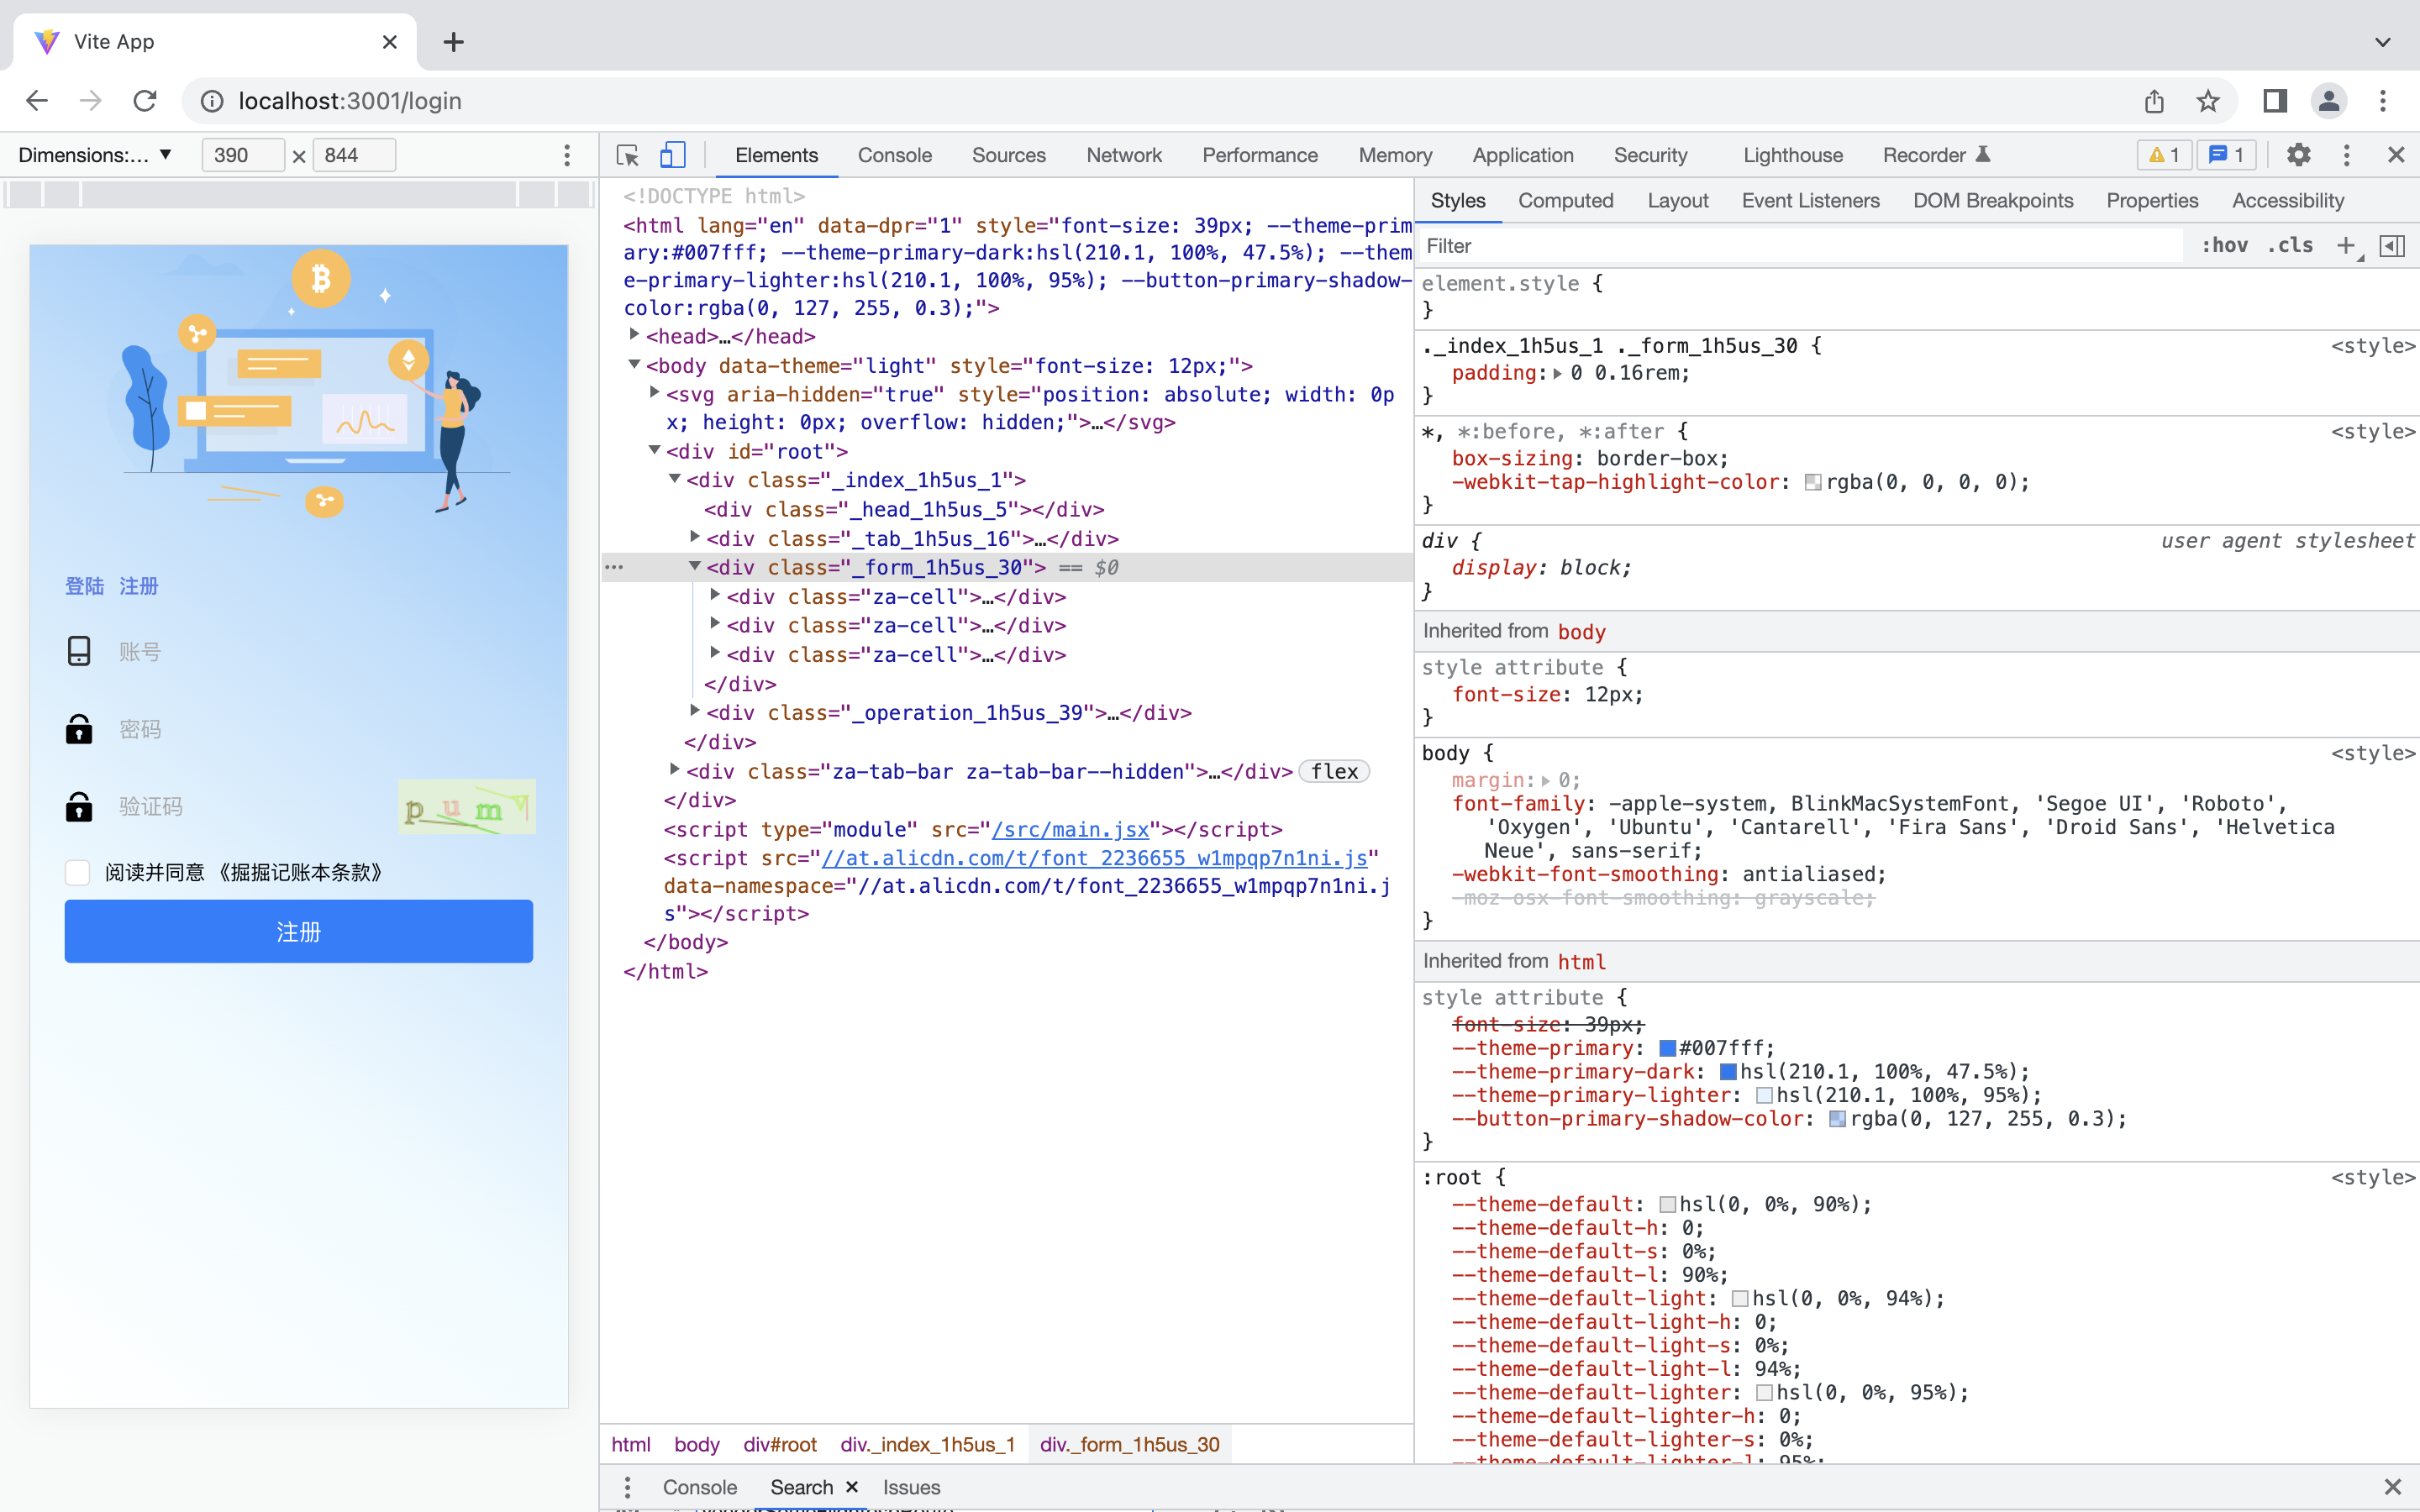Close the bottom drawer panel
2420x1512 pixels.
[x=2393, y=1487]
